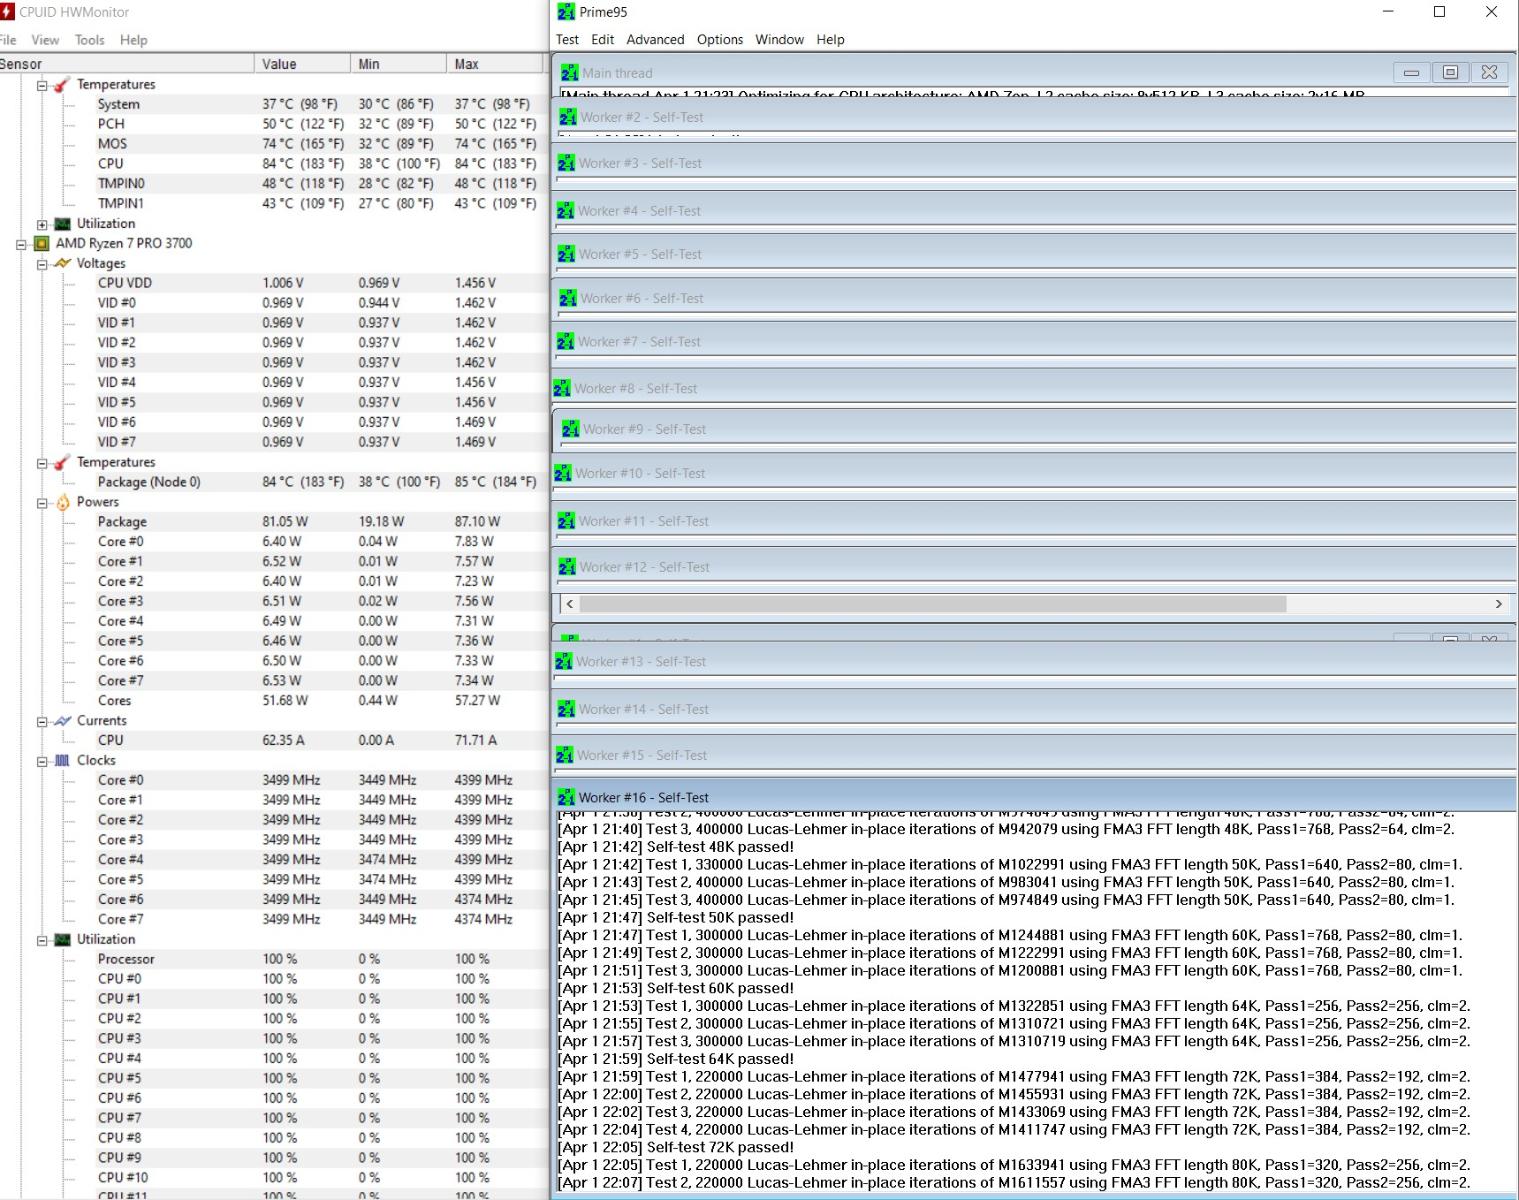This screenshot has width=1519, height=1200.
Task: Click the Worker #12 window icon
Action: (567, 567)
